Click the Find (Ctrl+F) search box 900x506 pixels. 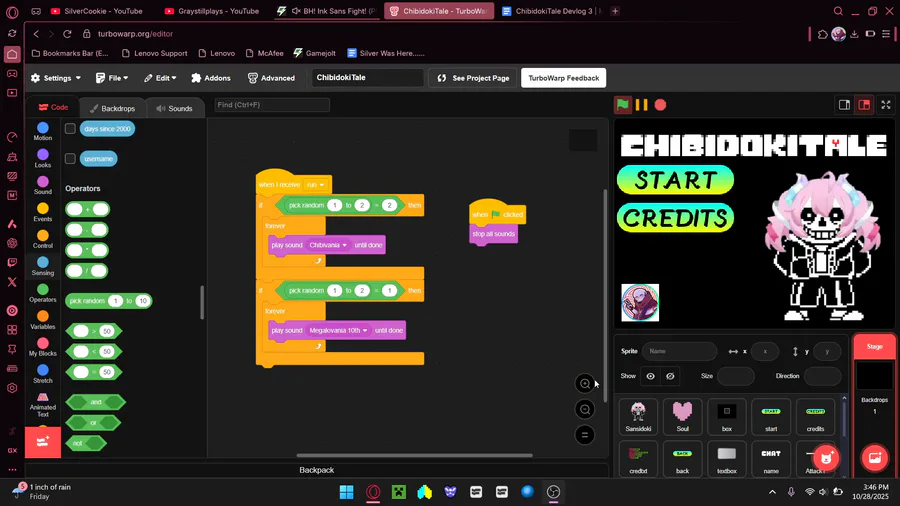[272, 105]
